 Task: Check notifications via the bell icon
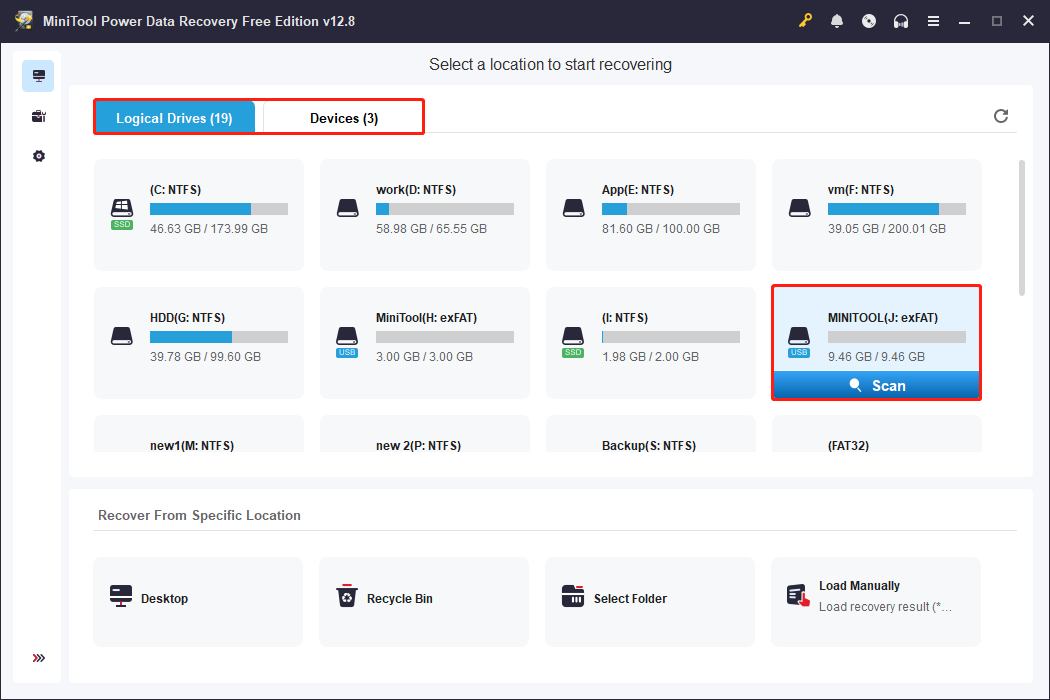point(837,20)
